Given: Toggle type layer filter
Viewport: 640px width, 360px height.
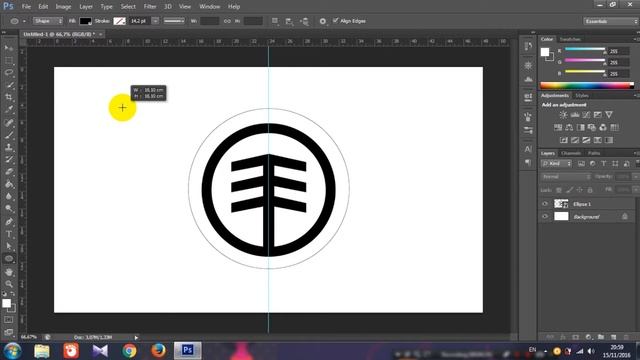Looking at the screenshot, I should pyautogui.click(x=604, y=164).
